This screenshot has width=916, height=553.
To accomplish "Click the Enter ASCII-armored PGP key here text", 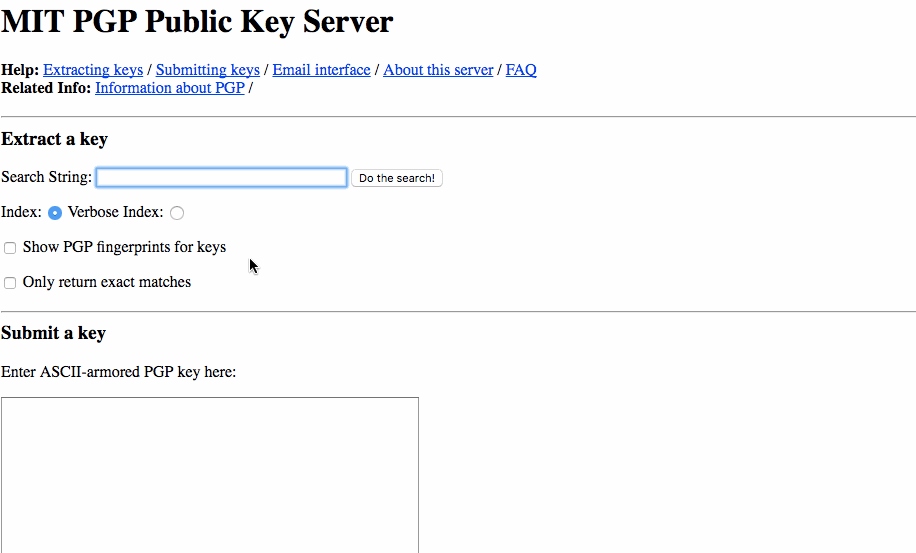I will pos(119,372).
